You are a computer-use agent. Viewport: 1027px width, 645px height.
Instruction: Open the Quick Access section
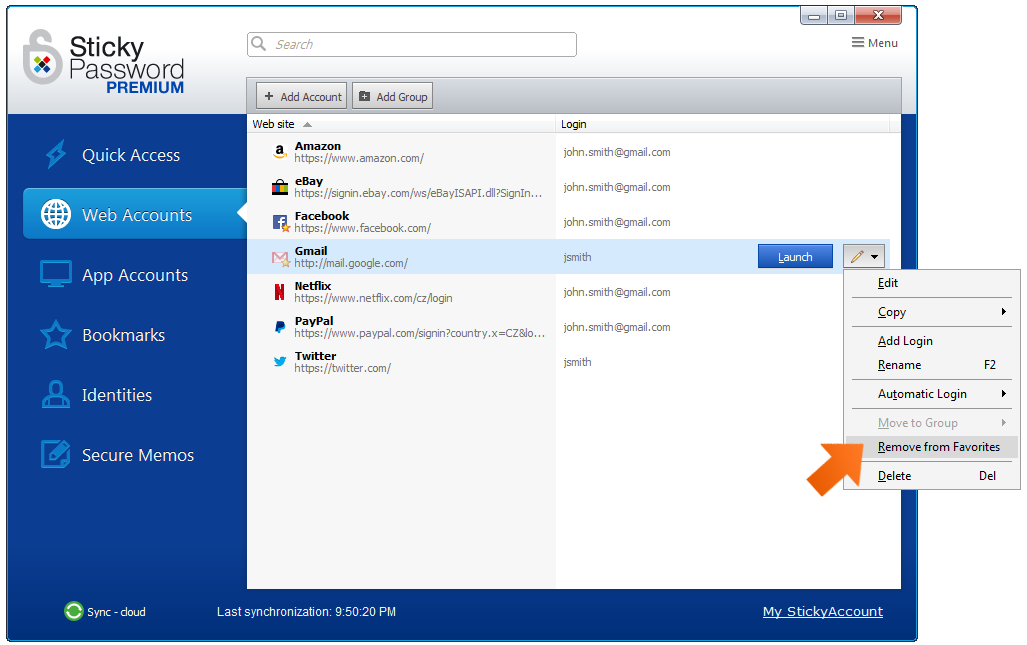131,155
